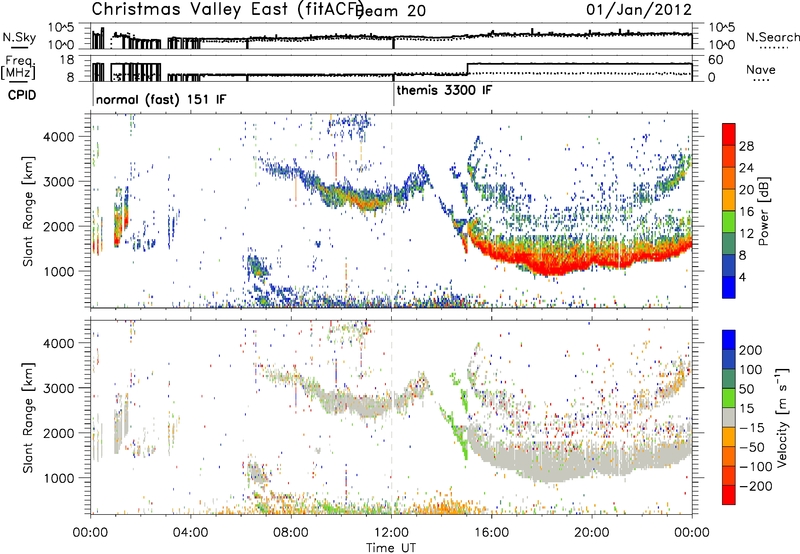The height and width of the screenshot is (554, 800).
Task: Click the '4000' tick of power panel
Action: [x=59, y=137]
